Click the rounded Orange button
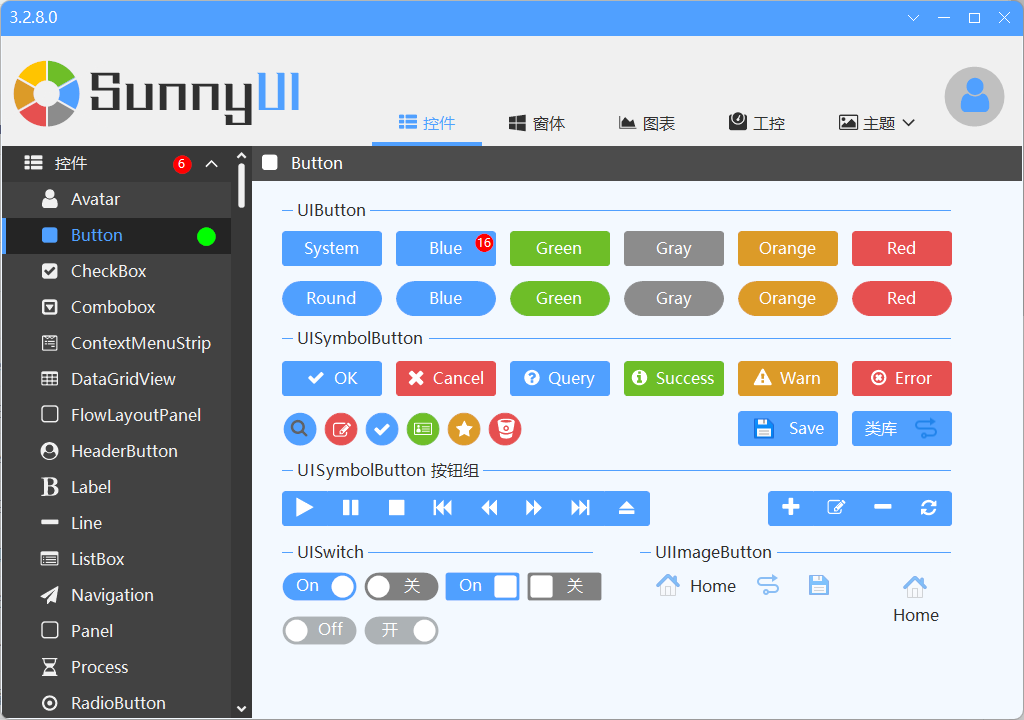 click(x=788, y=299)
